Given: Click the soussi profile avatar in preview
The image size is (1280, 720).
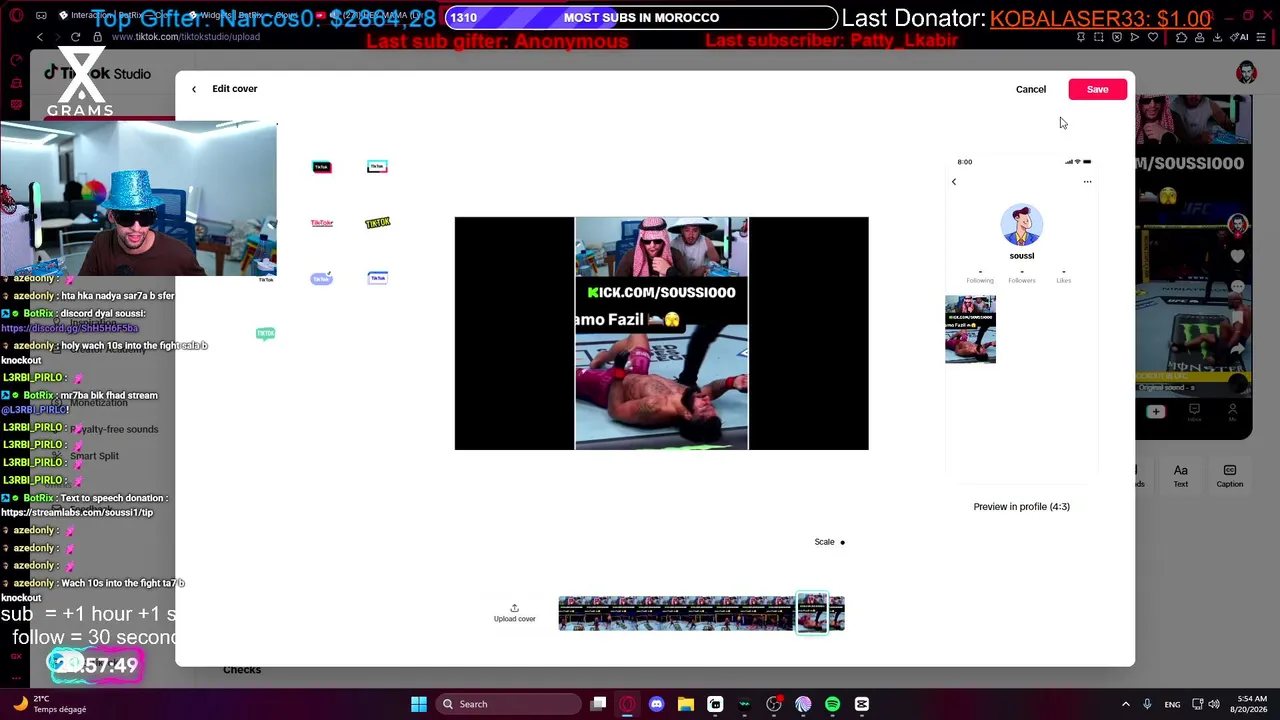Looking at the screenshot, I should [1021, 225].
